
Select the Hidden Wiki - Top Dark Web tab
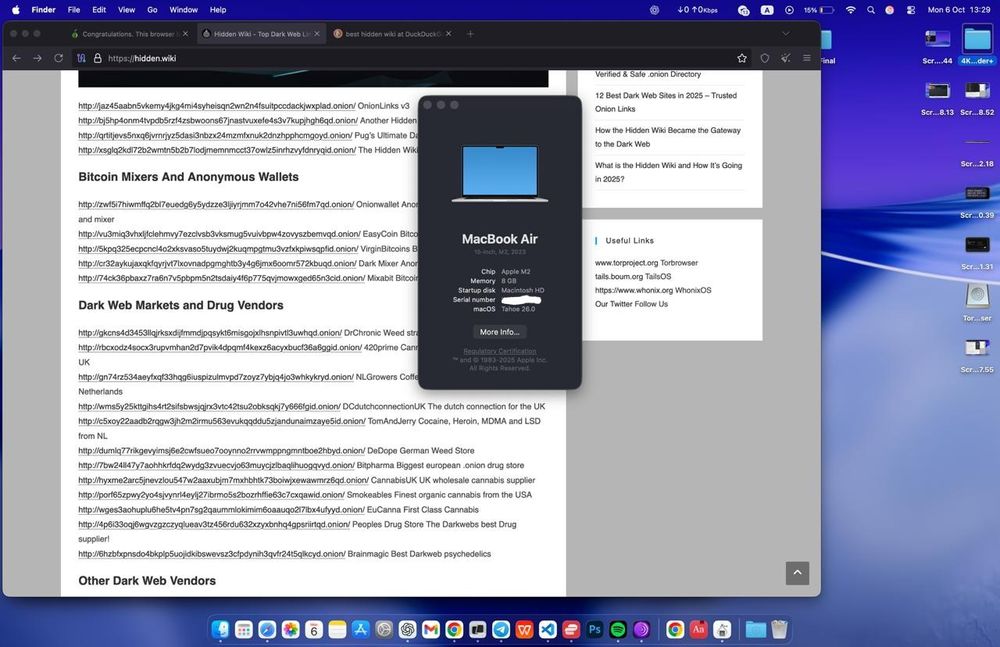click(261, 34)
